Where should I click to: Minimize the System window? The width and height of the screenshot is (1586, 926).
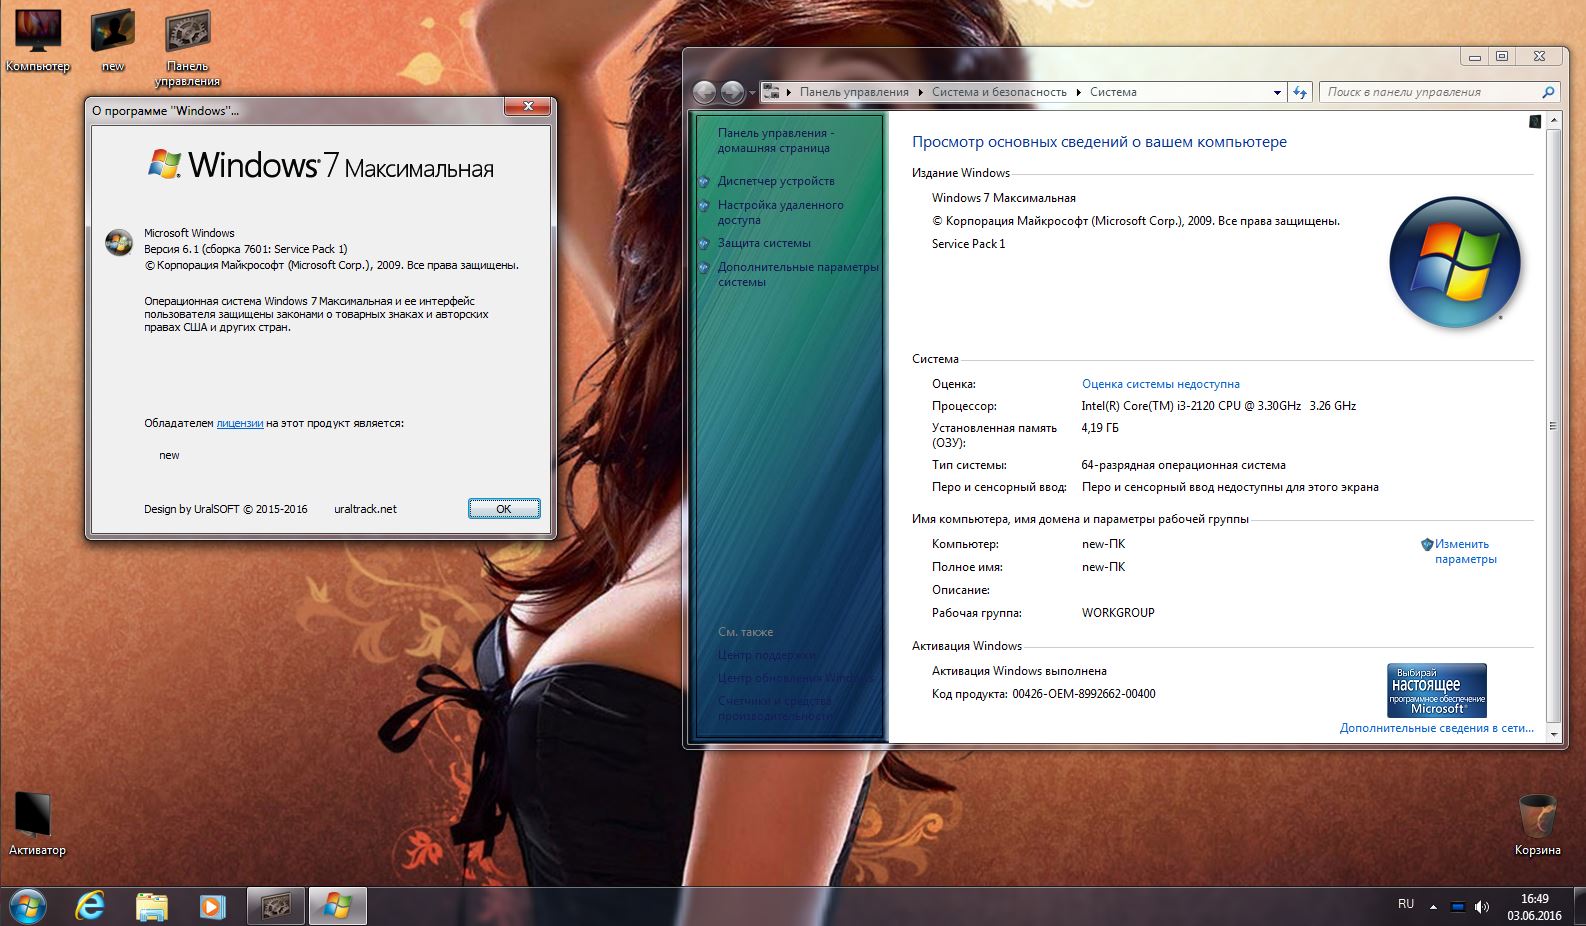tap(1474, 57)
